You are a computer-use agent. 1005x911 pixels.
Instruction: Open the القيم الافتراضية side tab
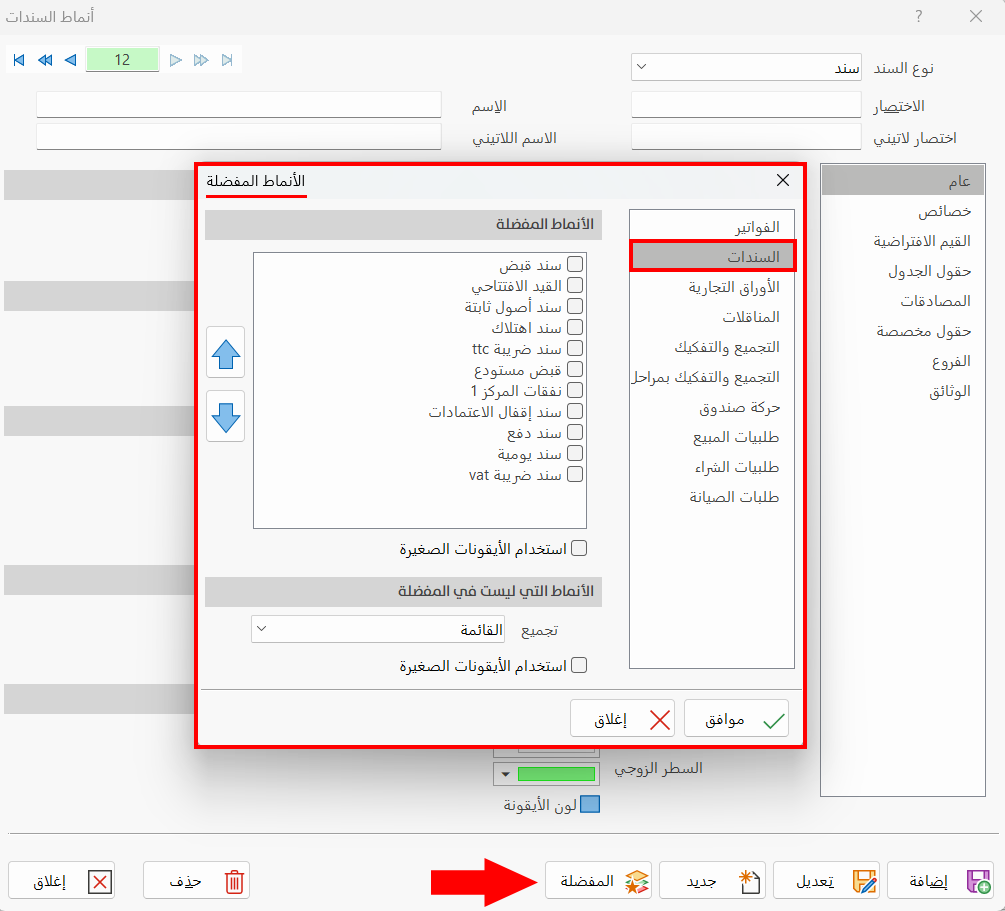pos(903,241)
